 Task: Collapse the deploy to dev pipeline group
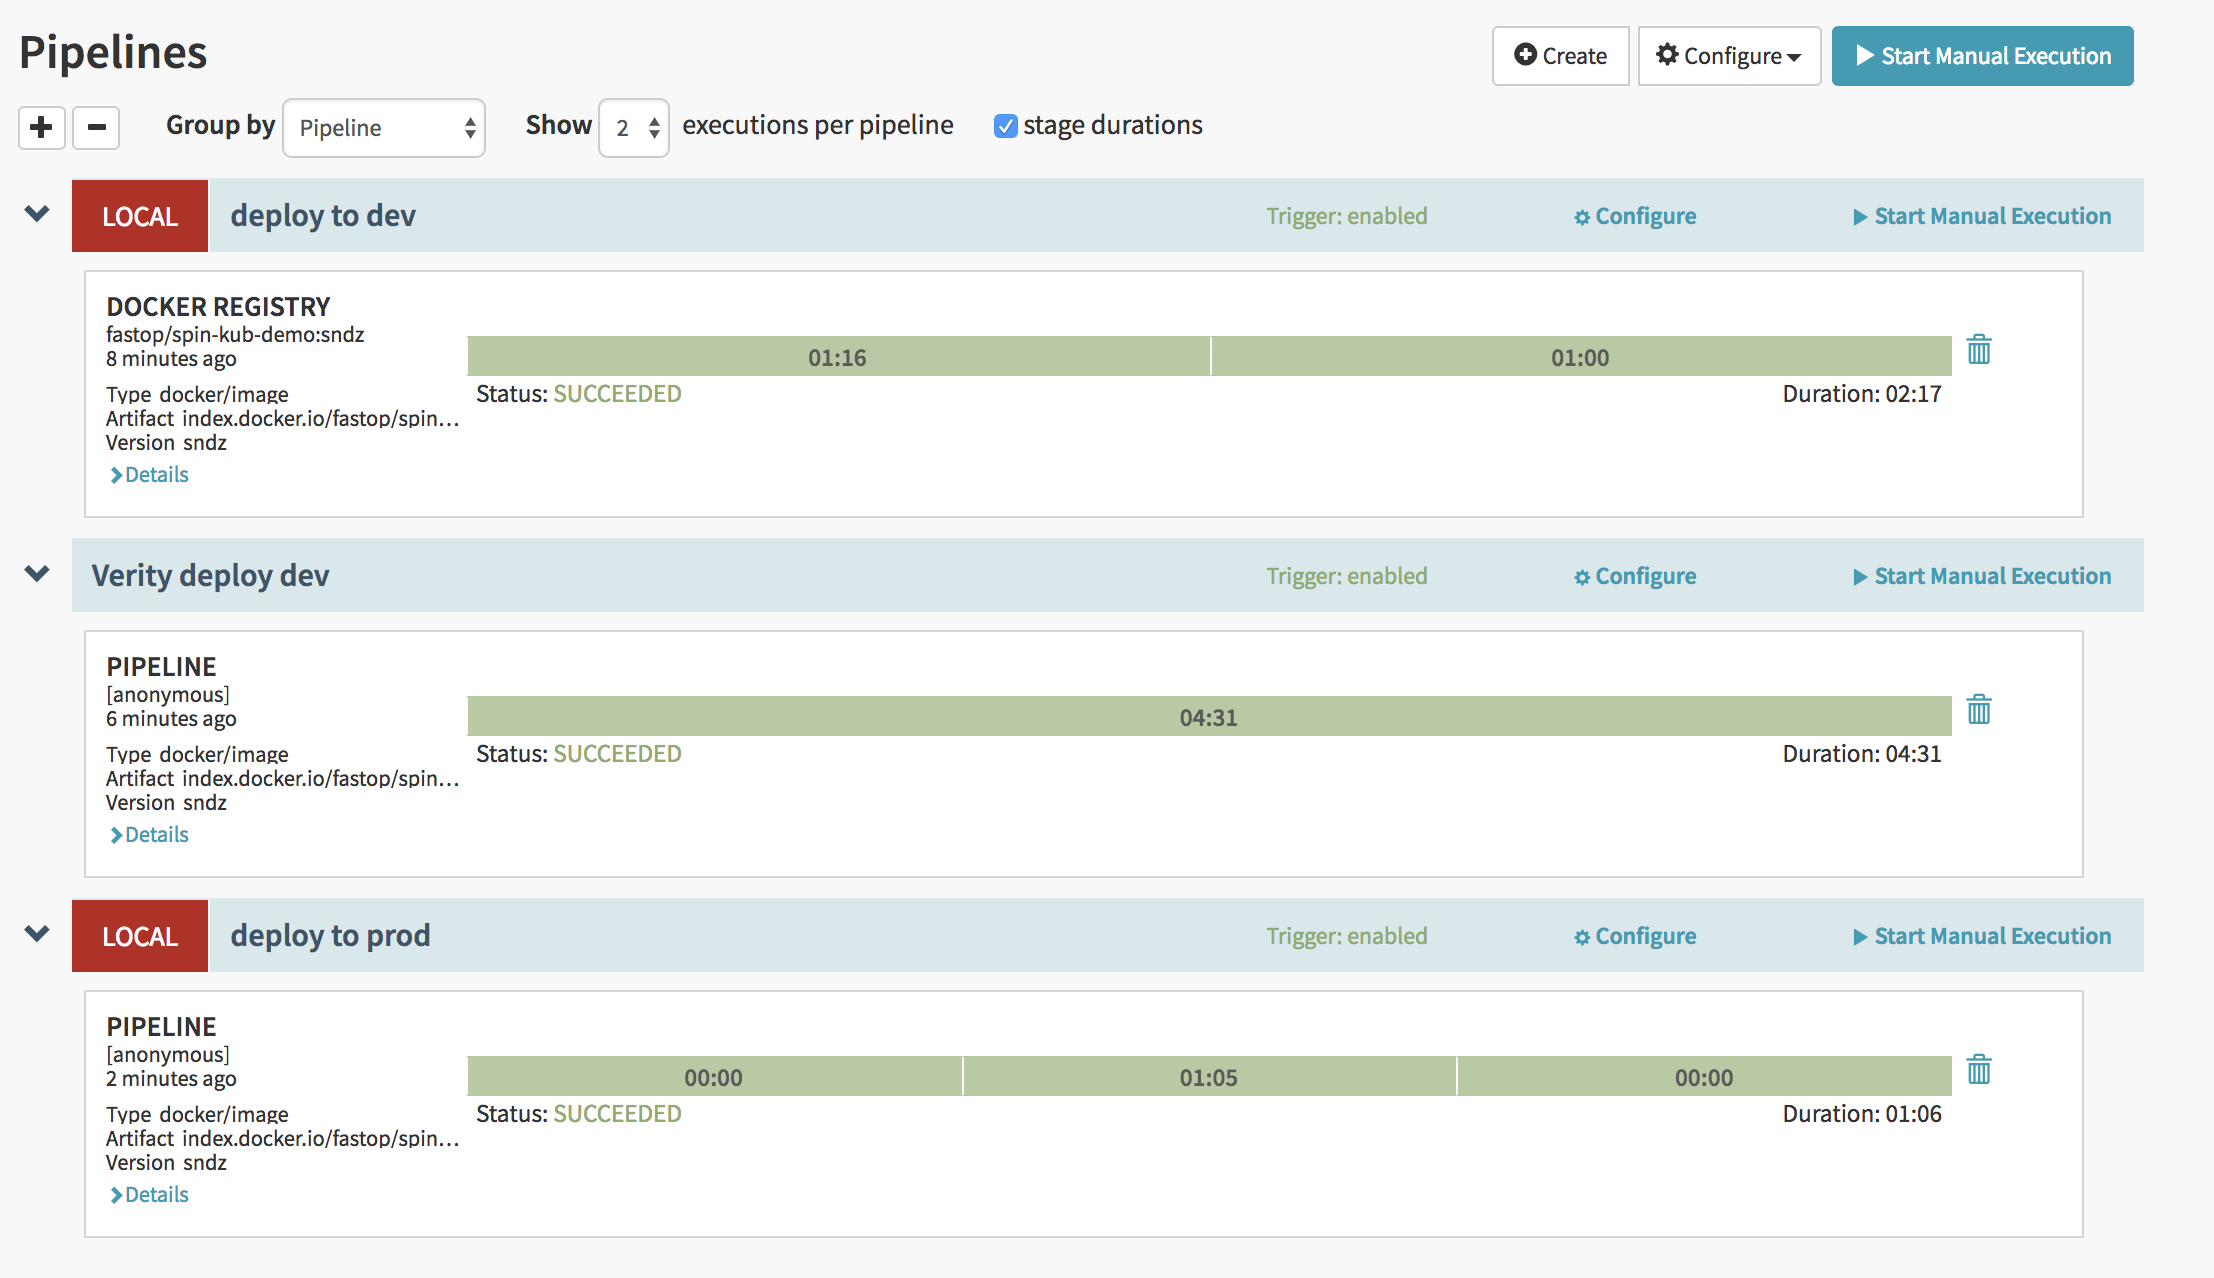37,214
